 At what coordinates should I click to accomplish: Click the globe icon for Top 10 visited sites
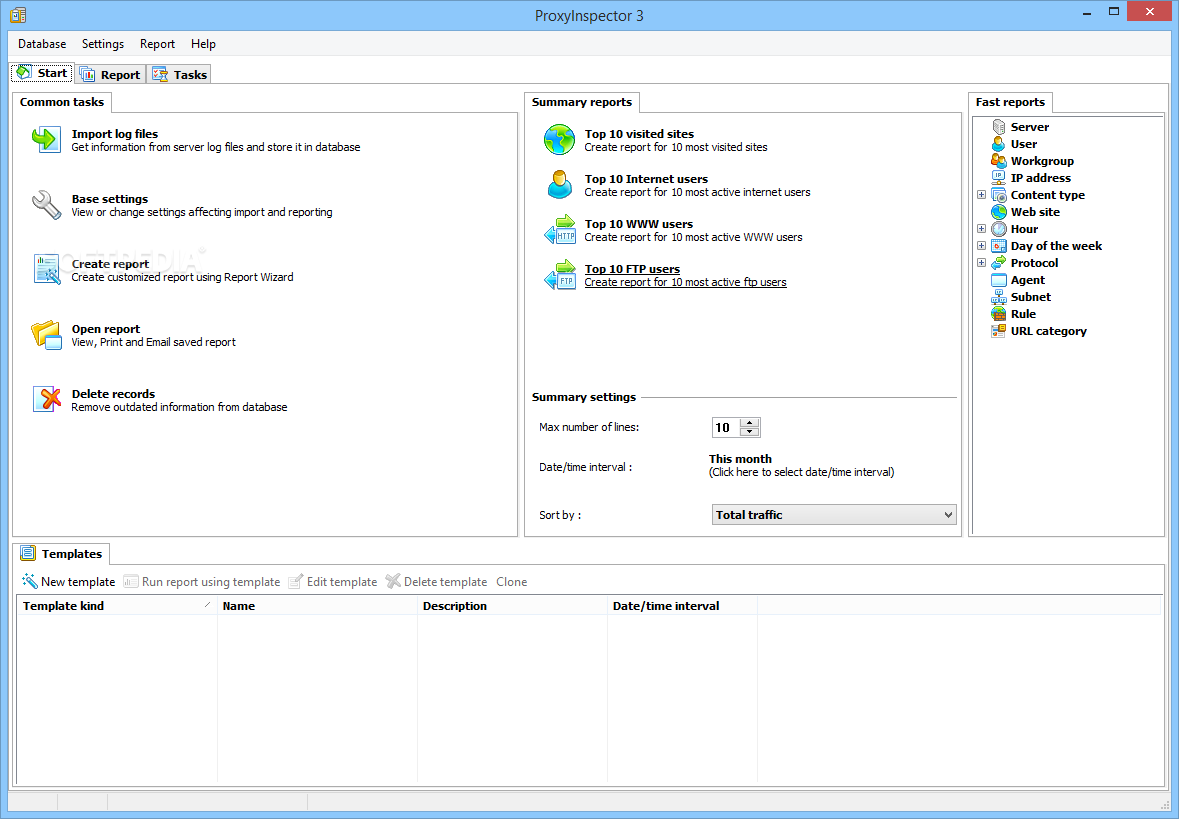point(559,140)
